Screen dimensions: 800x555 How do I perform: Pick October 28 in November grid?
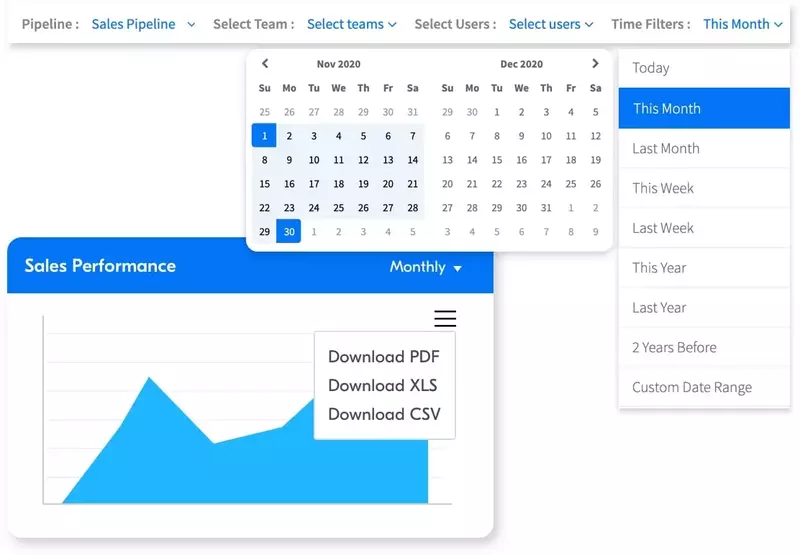339,112
